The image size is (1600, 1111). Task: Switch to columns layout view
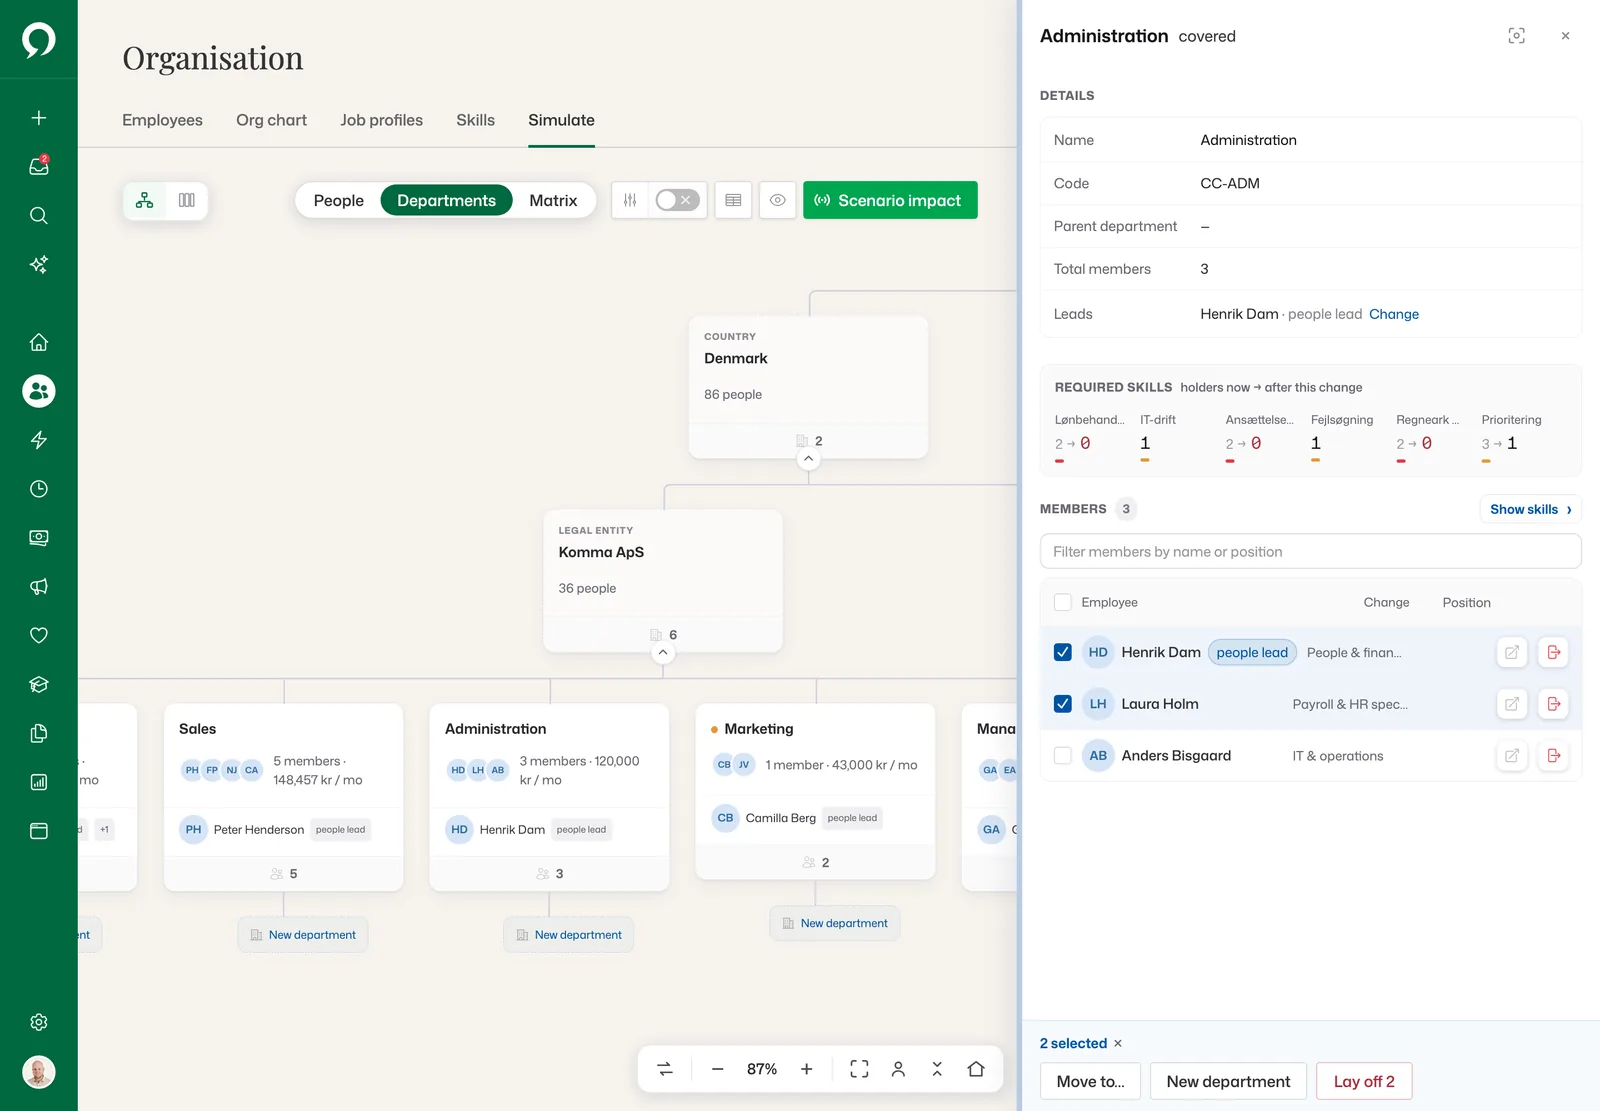pyautogui.click(x=187, y=200)
